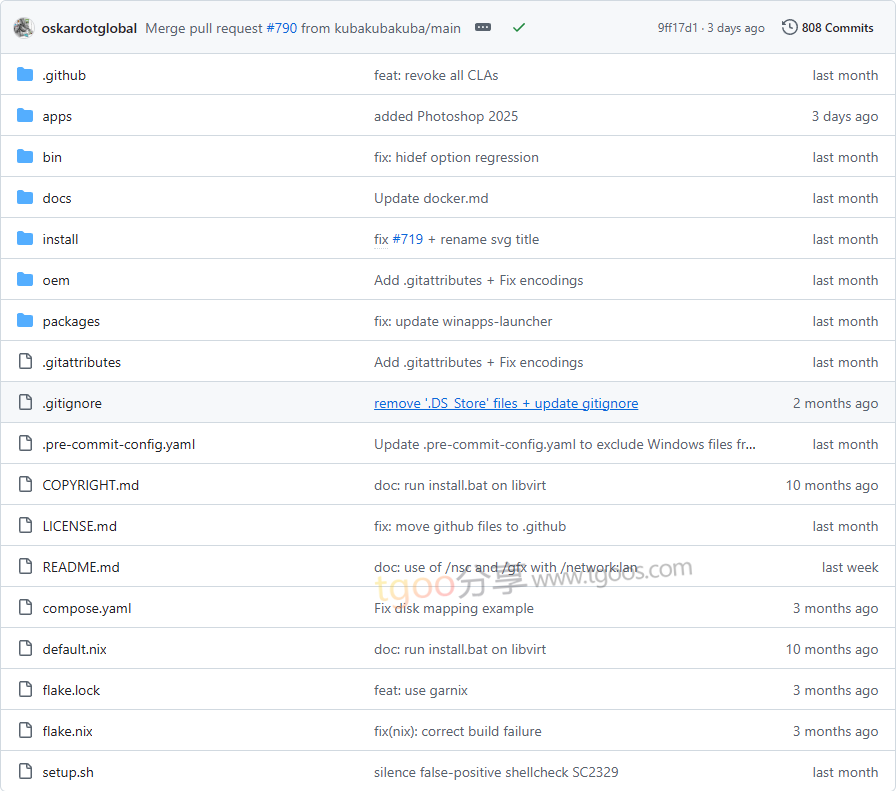The image size is (896, 792).
Task: Open the install folder
Action: (60, 239)
